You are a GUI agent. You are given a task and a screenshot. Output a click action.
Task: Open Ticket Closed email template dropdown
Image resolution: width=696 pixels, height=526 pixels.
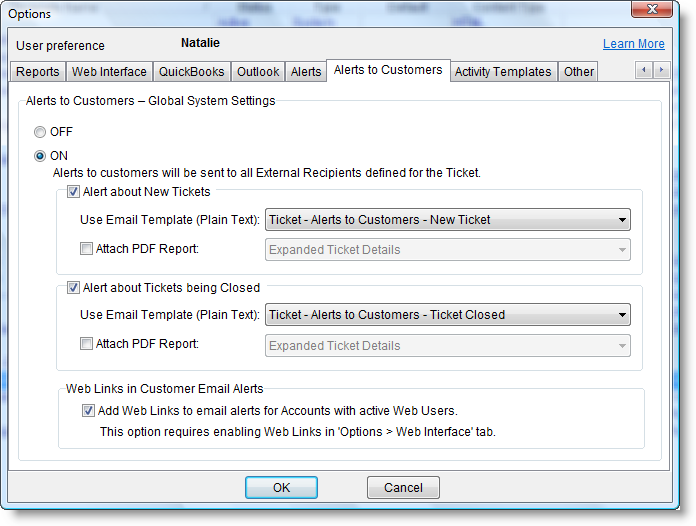pos(447,315)
